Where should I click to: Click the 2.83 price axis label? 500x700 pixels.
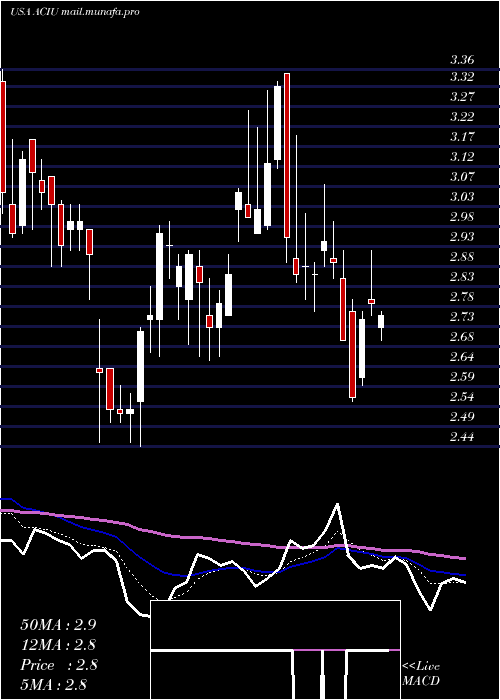point(462,277)
